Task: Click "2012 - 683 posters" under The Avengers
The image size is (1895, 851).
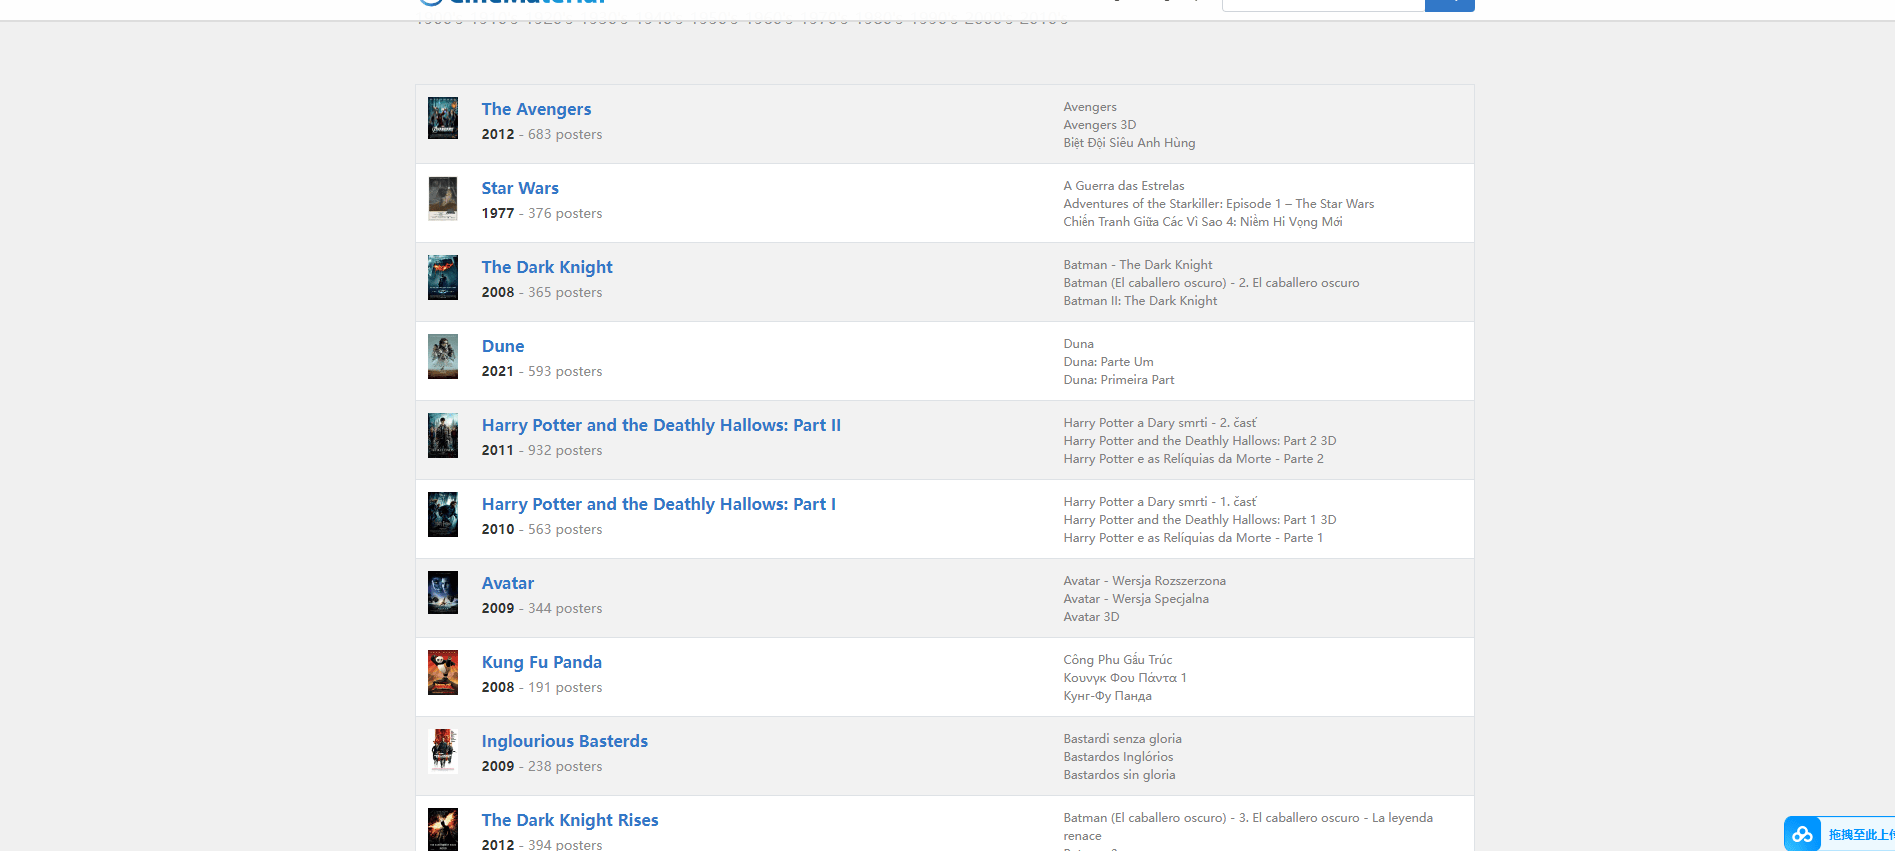Action: pyautogui.click(x=542, y=134)
